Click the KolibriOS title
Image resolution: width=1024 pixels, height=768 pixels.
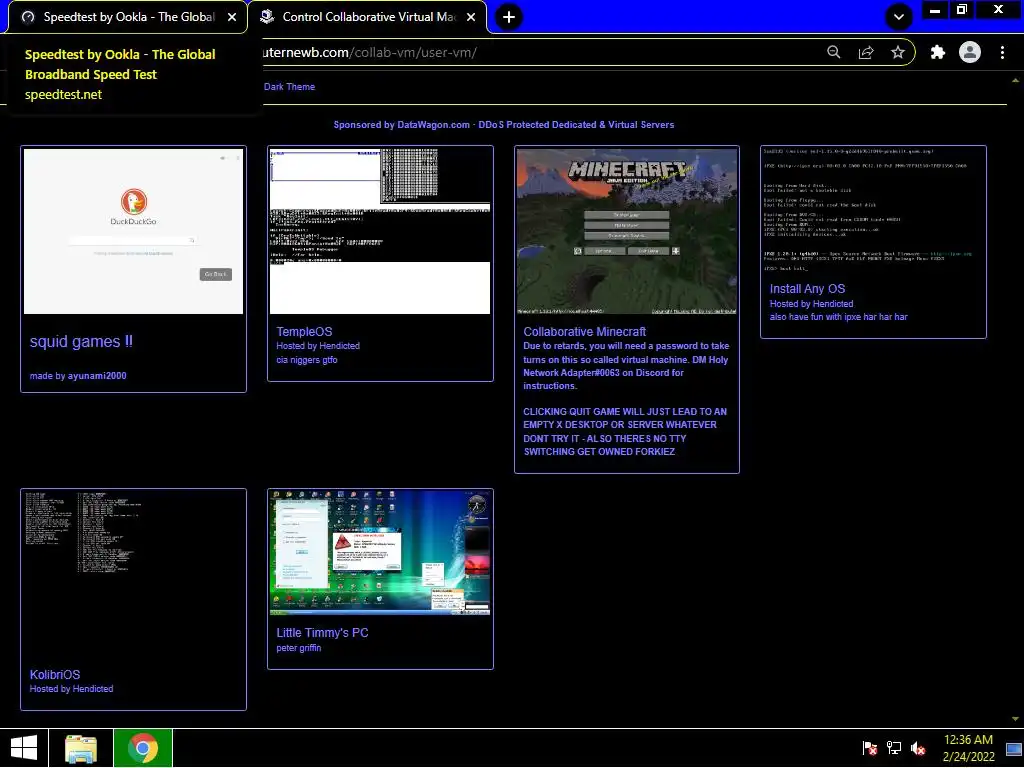click(x=55, y=675)
